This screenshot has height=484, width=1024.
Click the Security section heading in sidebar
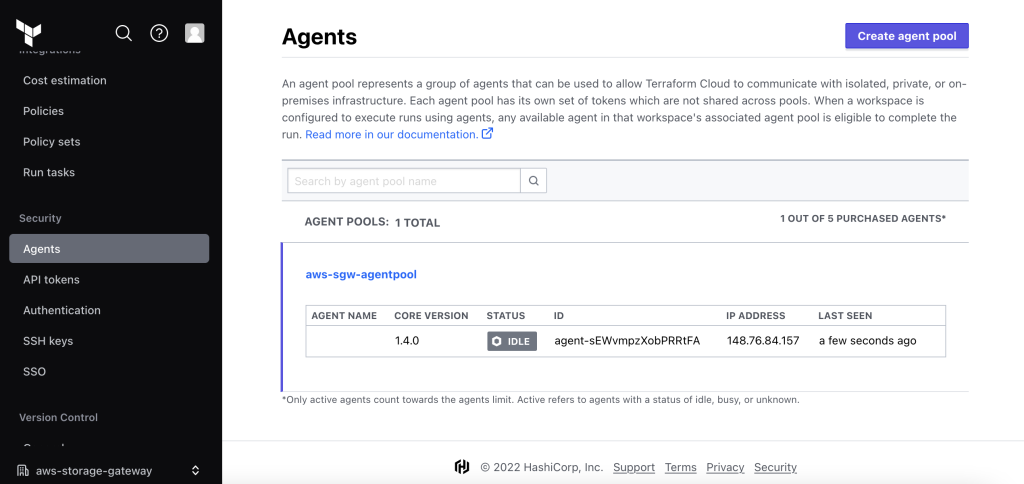pos(40,218)
